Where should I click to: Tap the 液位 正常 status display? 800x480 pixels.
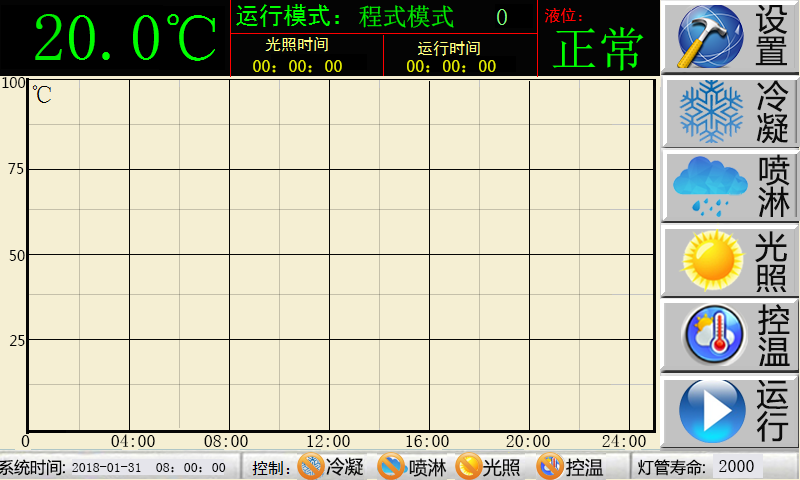pyautogui.click(x=598, y=48)
